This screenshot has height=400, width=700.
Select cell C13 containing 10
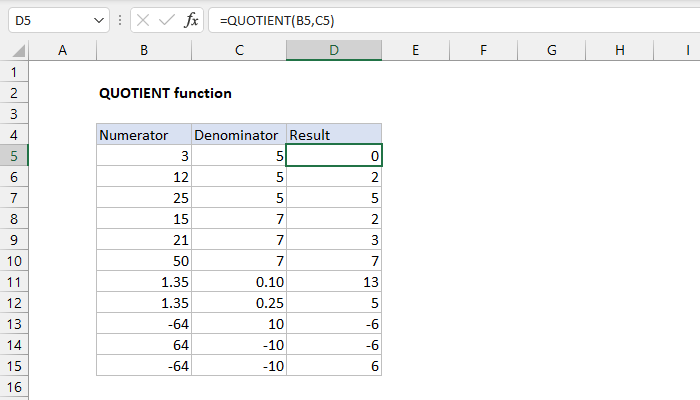239,324
